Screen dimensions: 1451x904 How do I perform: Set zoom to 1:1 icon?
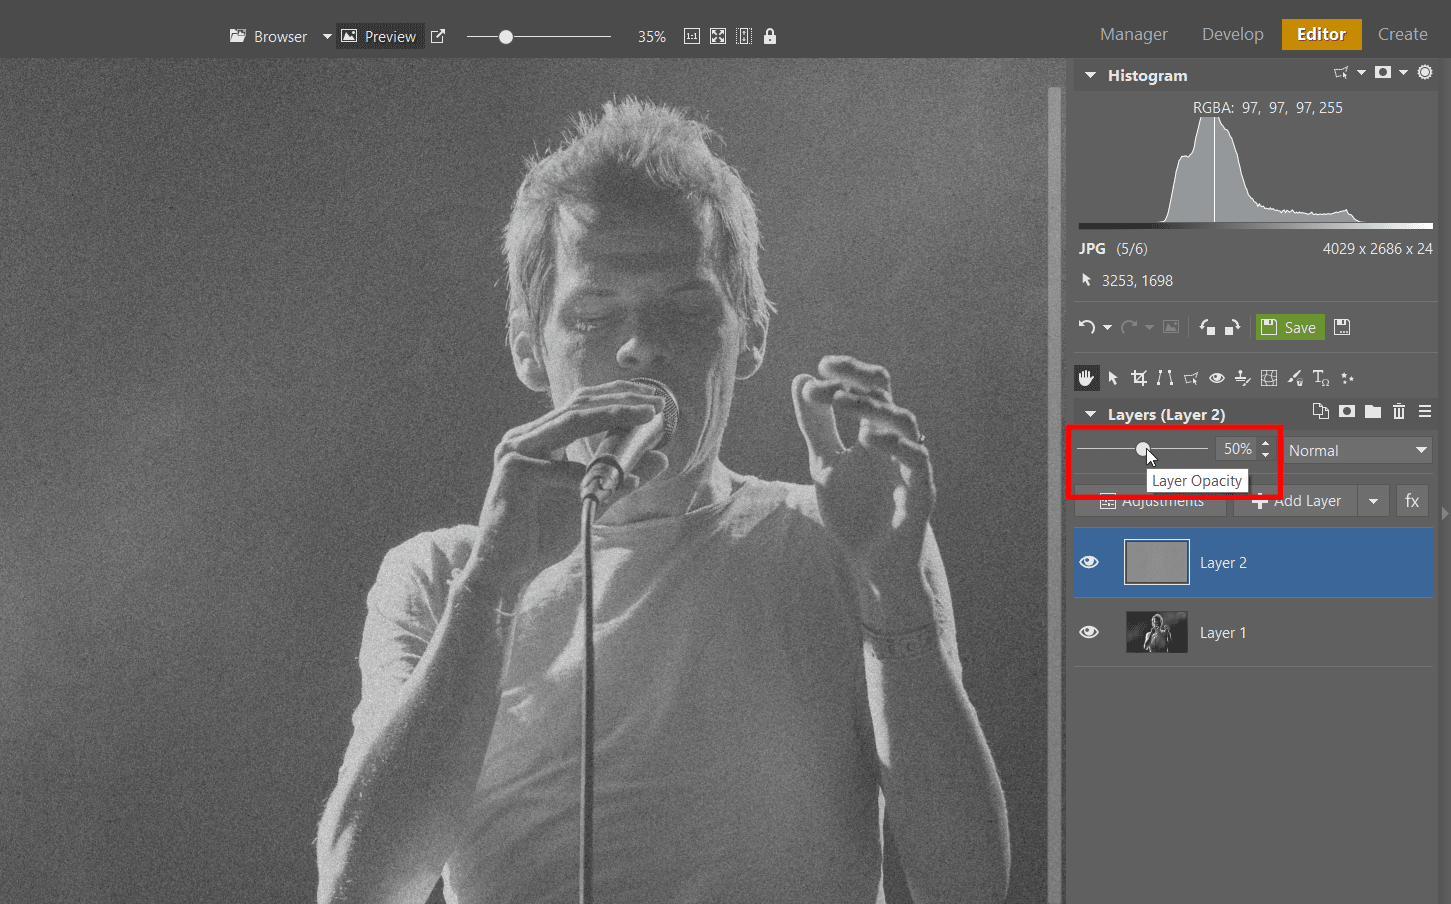pos(692,36)
